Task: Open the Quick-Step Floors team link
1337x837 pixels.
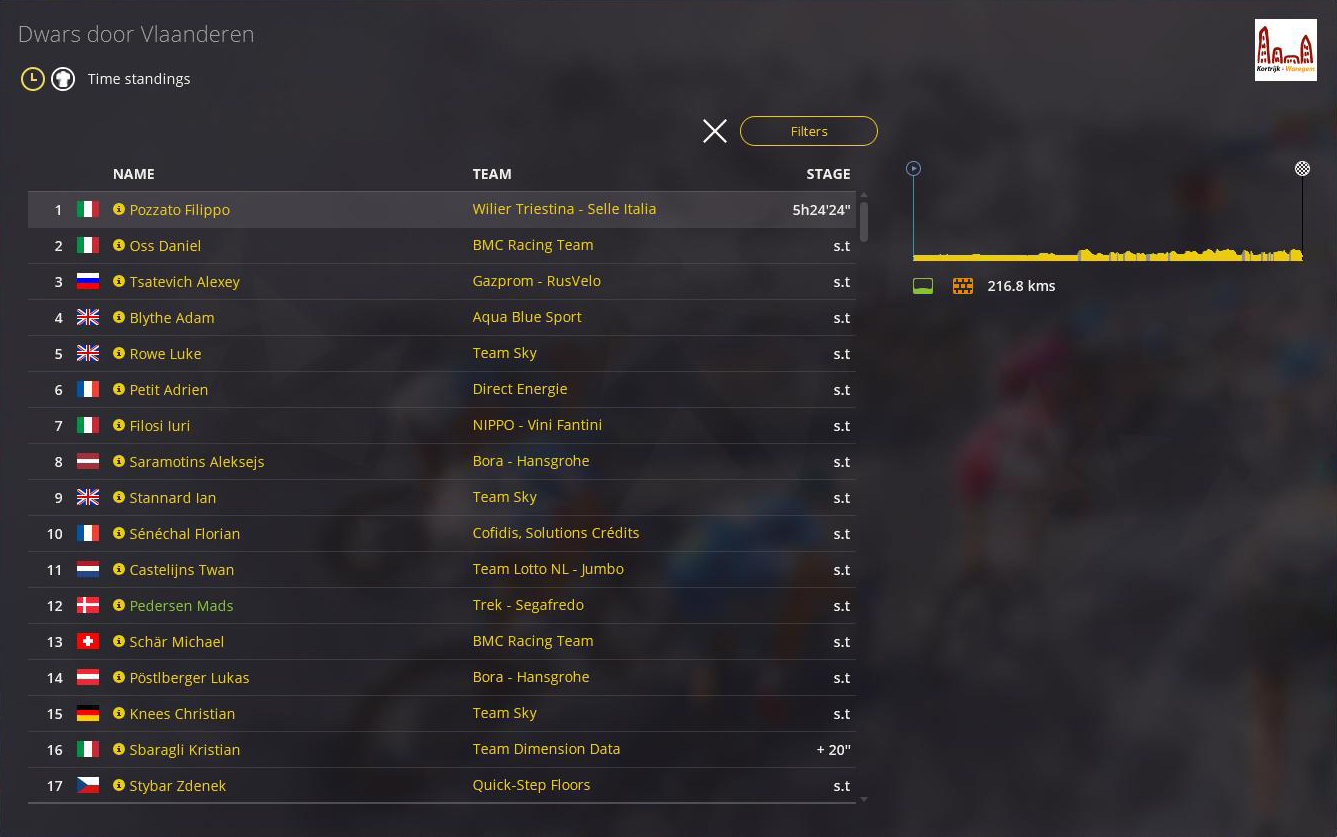Action: (531, 785)
